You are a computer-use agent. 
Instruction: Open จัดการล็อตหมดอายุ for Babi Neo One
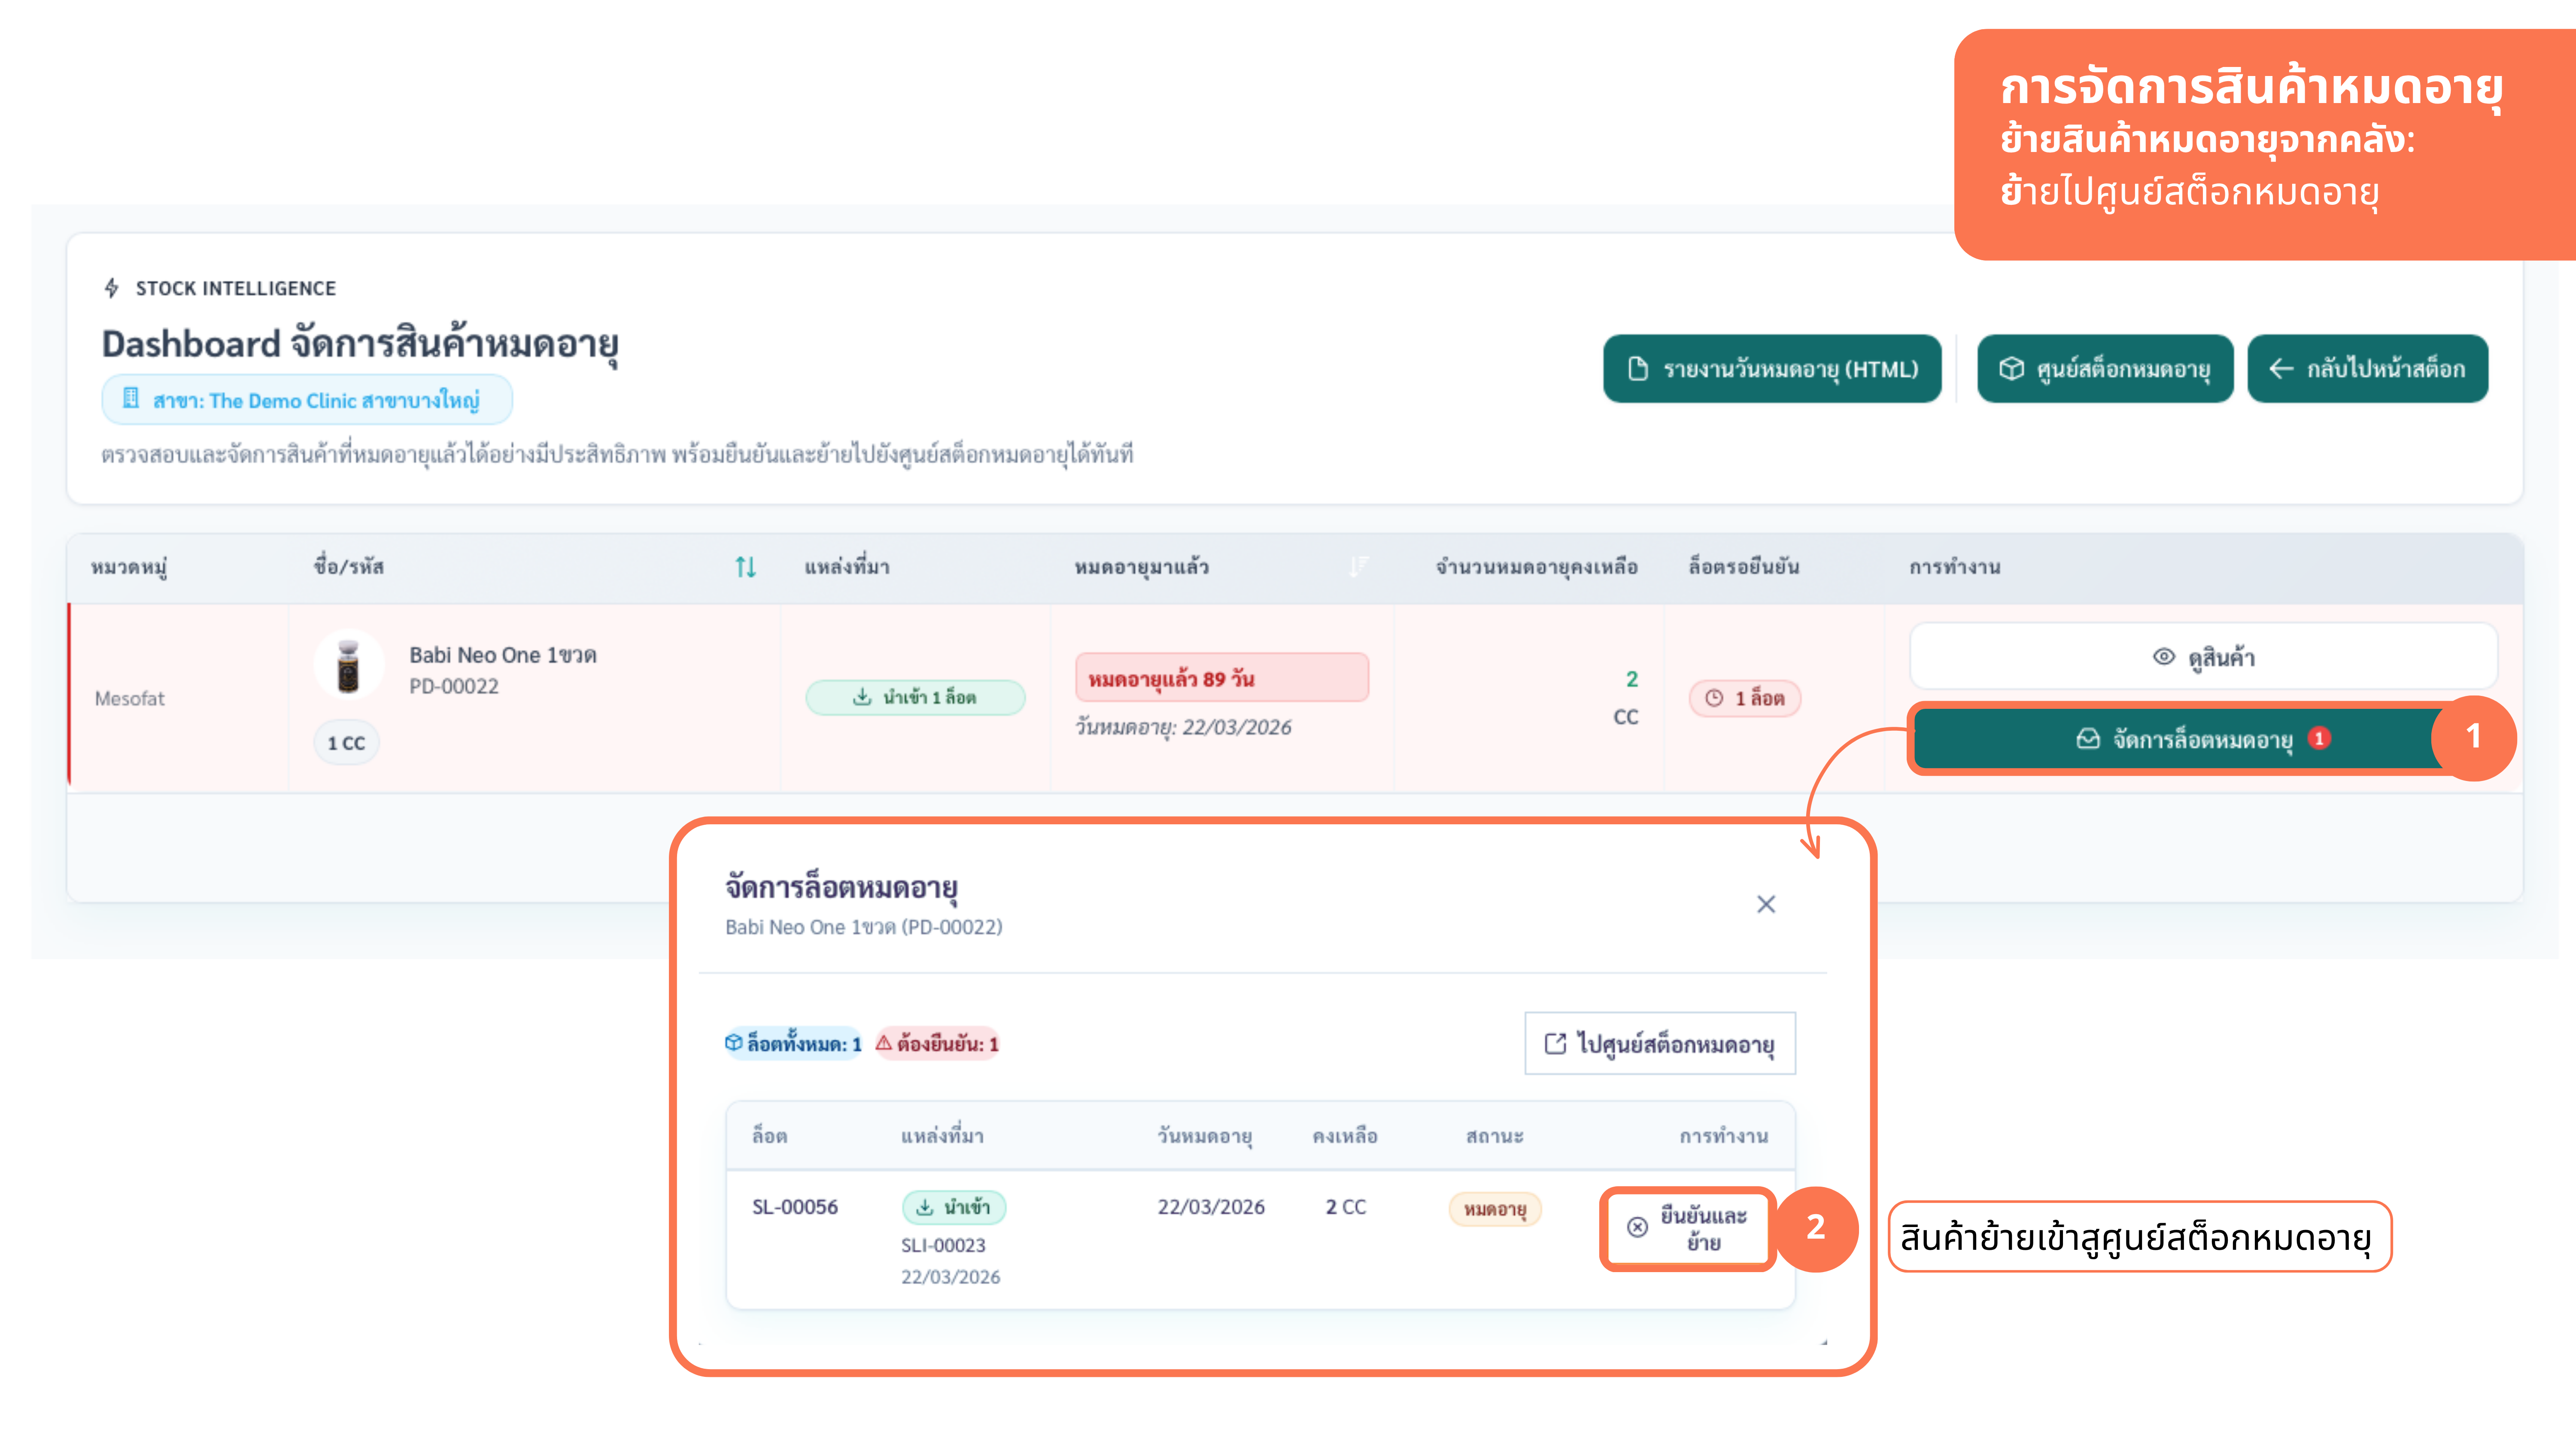tap(2203, 739)
